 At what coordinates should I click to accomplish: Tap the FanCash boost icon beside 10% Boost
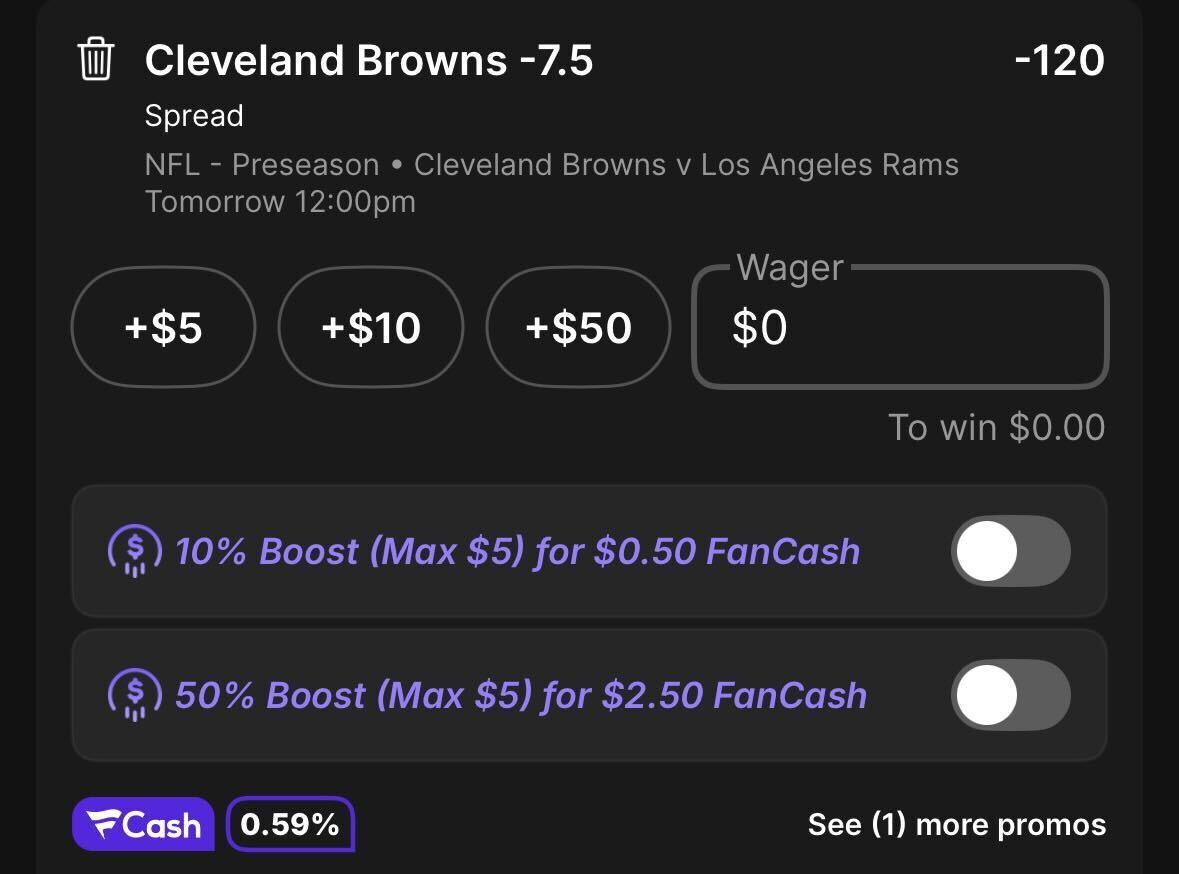[x=135, y=551]
